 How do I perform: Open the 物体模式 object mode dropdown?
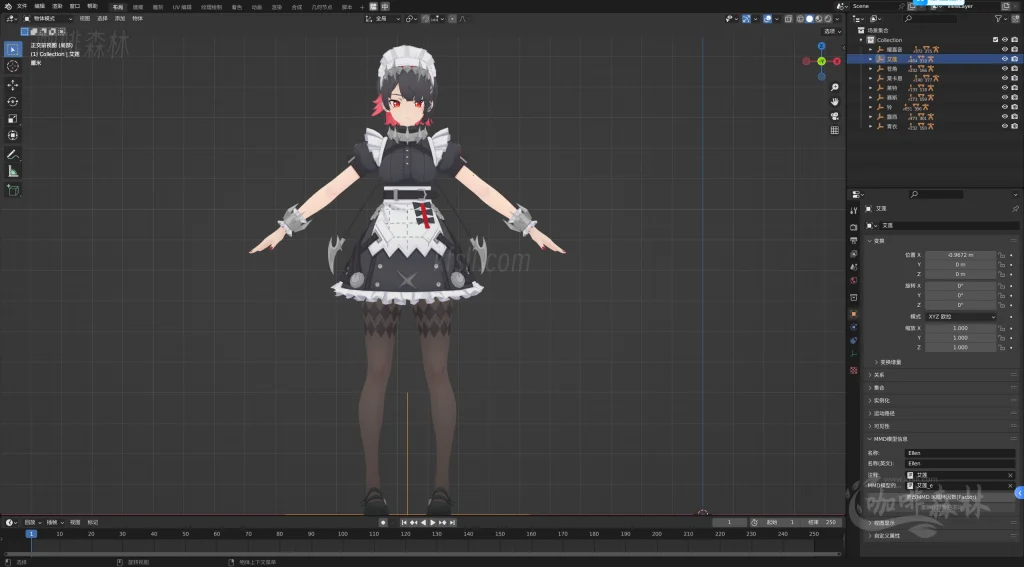pos(48,19)
